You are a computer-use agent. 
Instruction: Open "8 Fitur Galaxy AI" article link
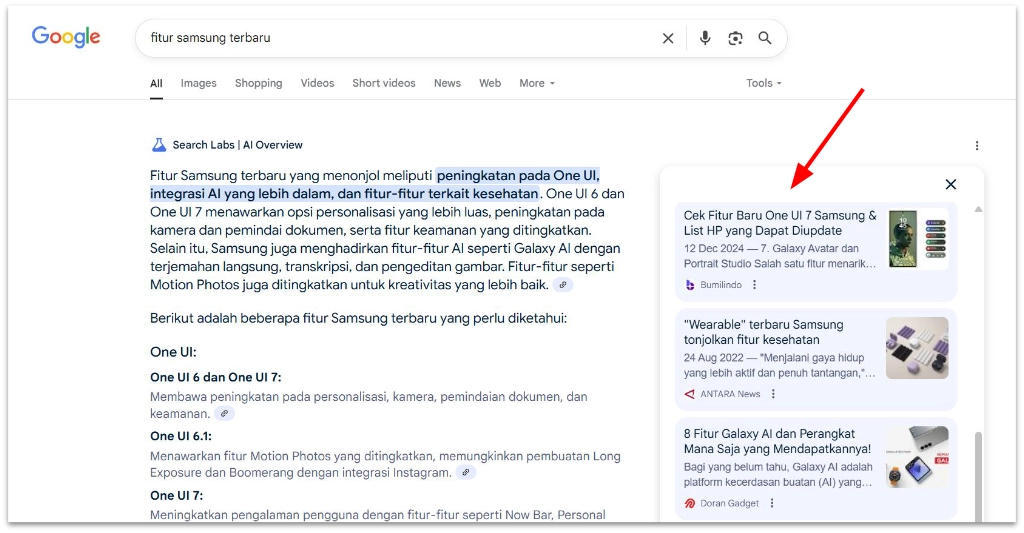(x=777, y=441)
